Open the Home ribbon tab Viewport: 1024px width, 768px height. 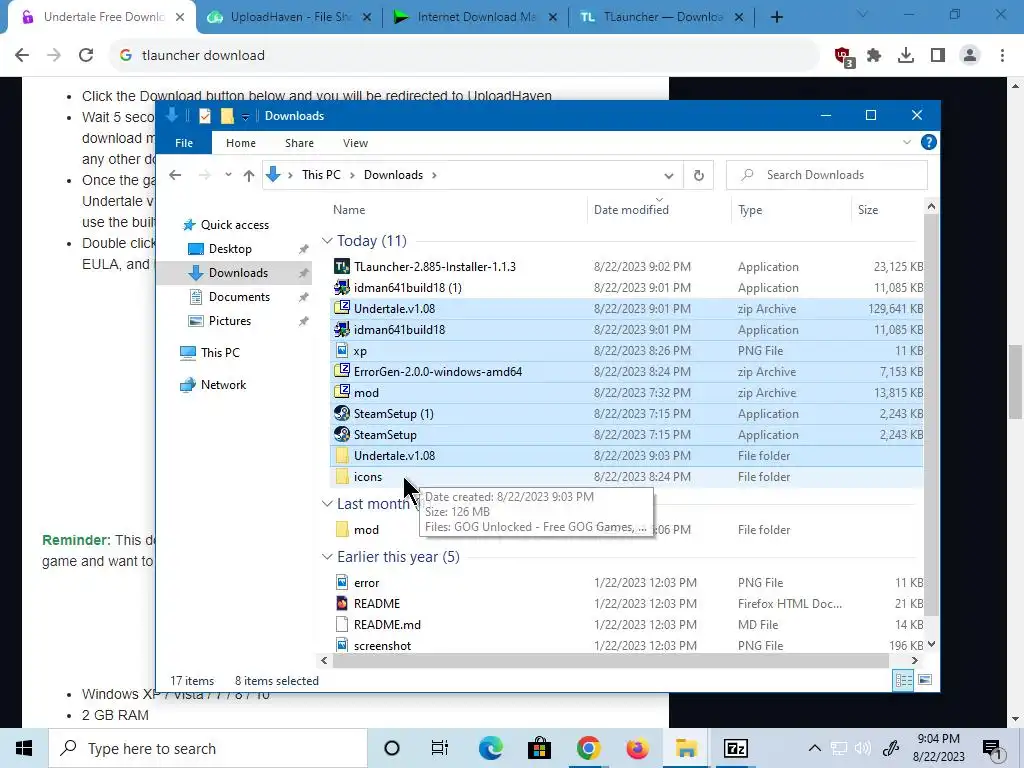[x=241, y=143]
